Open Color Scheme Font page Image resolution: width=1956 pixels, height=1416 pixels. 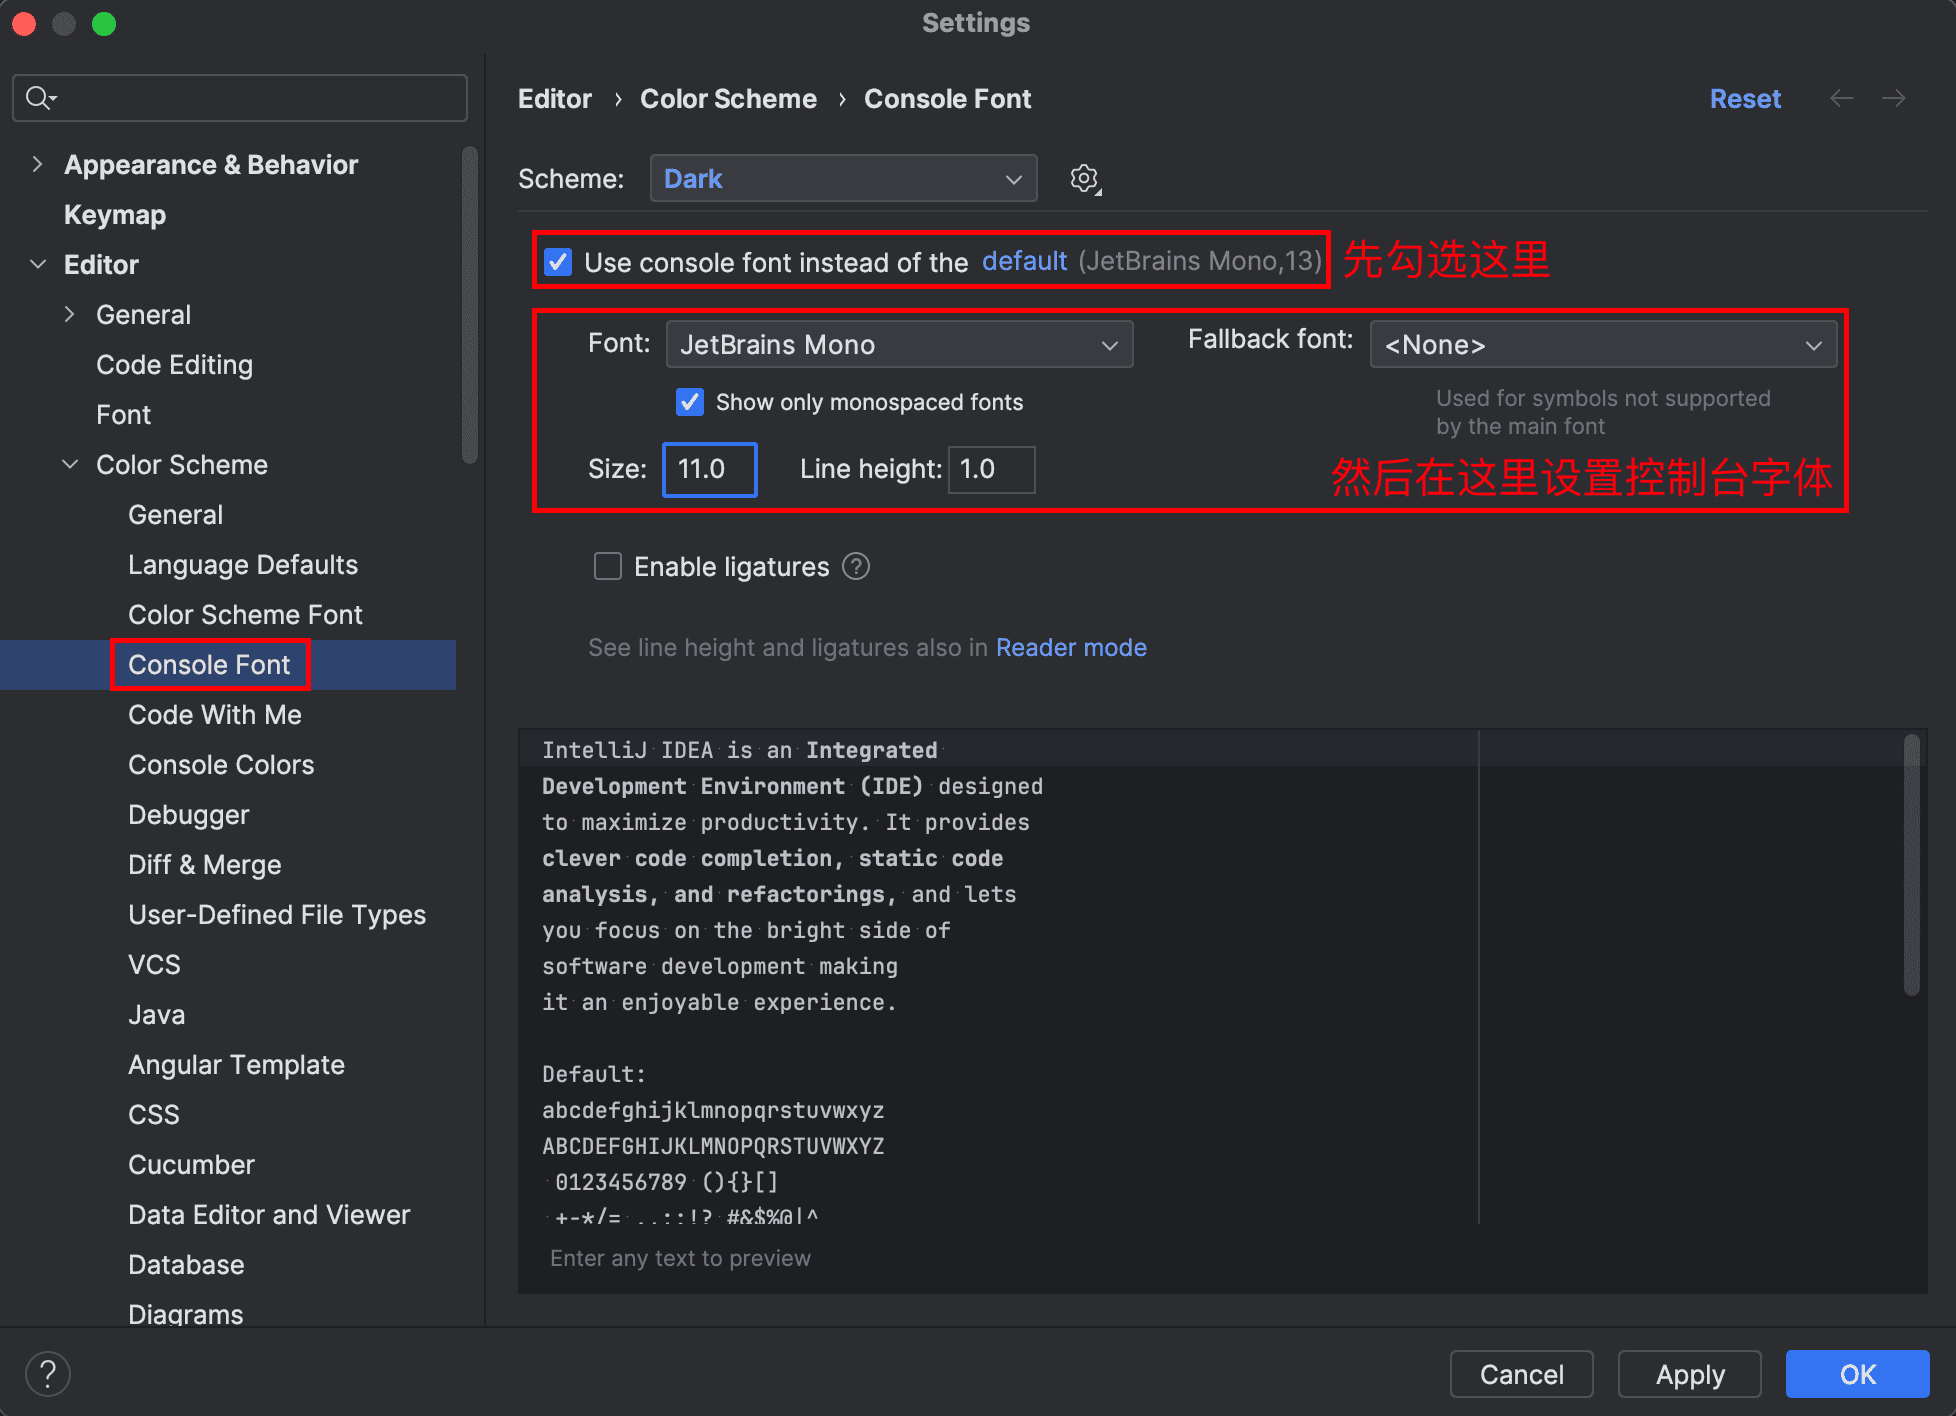pyautogui.click(x=245, y=615)
